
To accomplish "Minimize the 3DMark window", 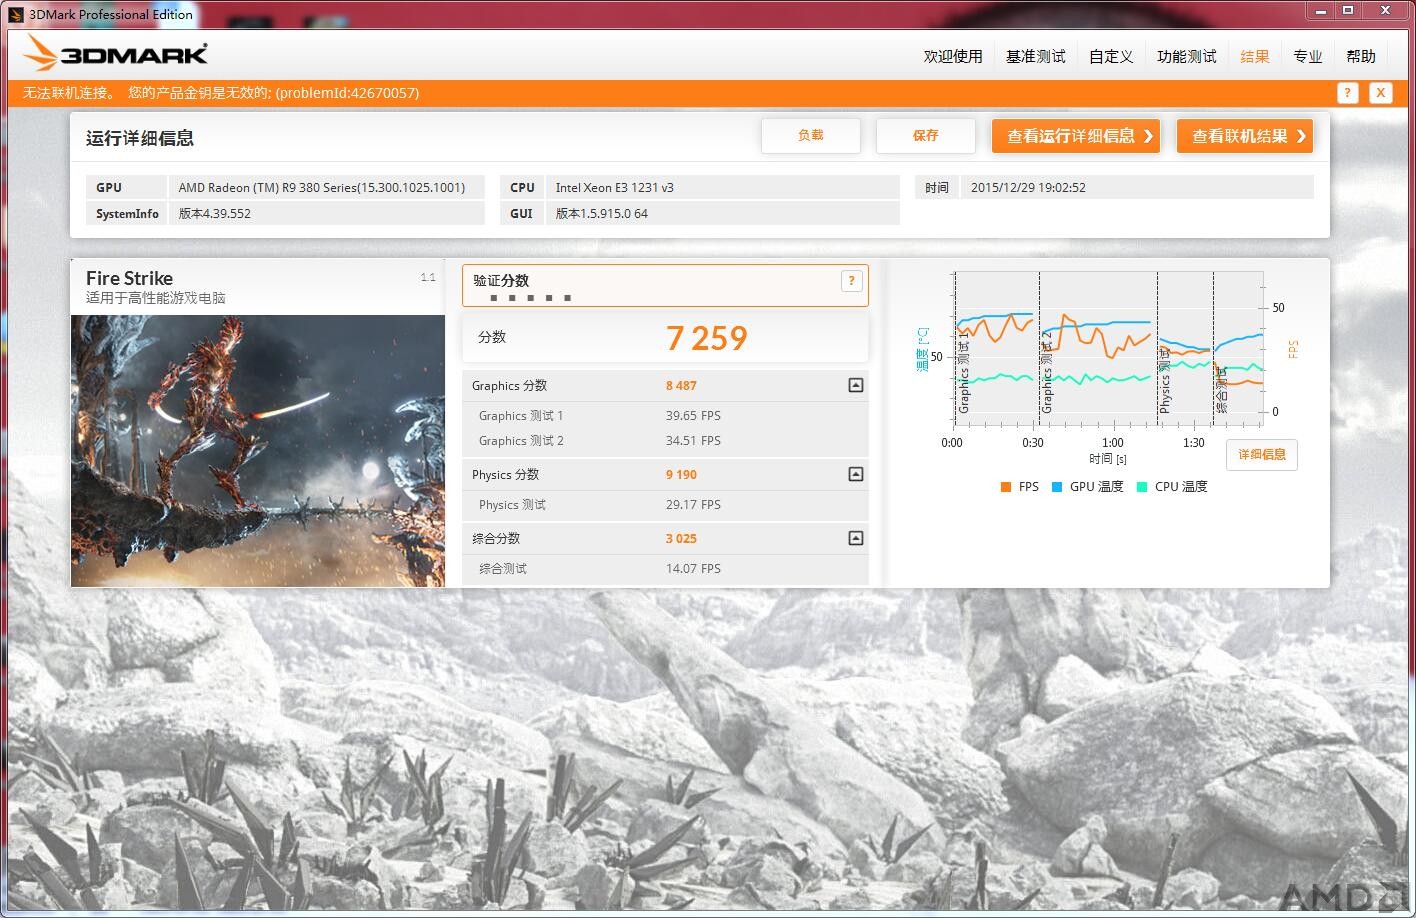I will (1319, 11).
